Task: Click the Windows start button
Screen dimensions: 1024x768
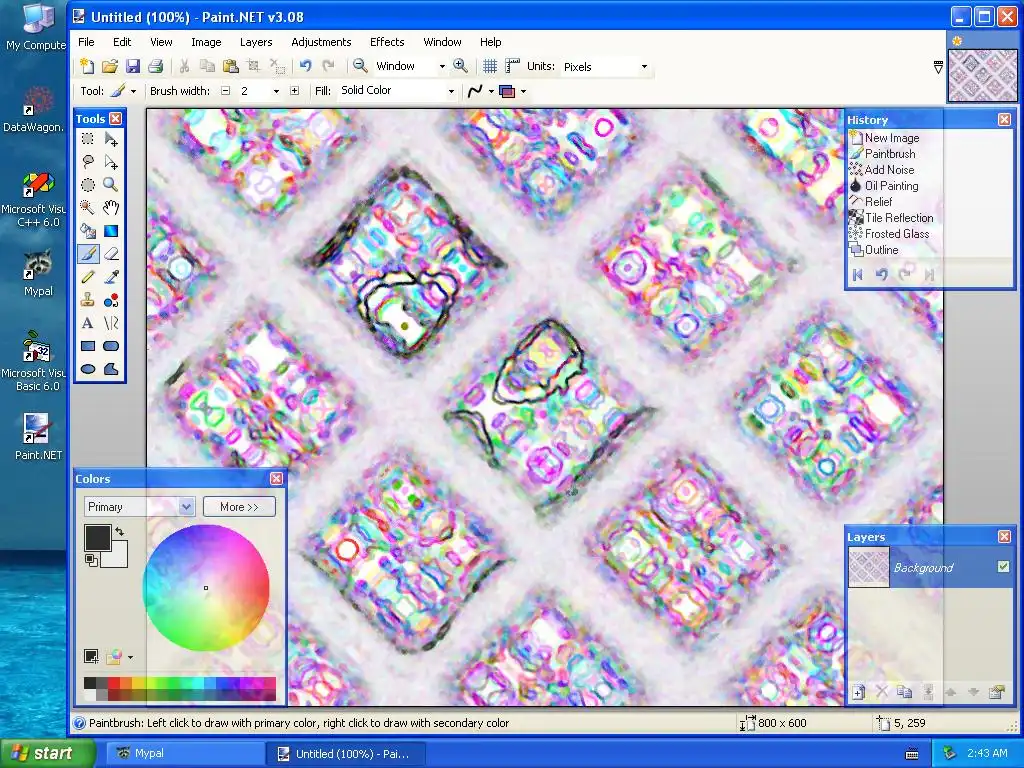Action: pos(46,753)
